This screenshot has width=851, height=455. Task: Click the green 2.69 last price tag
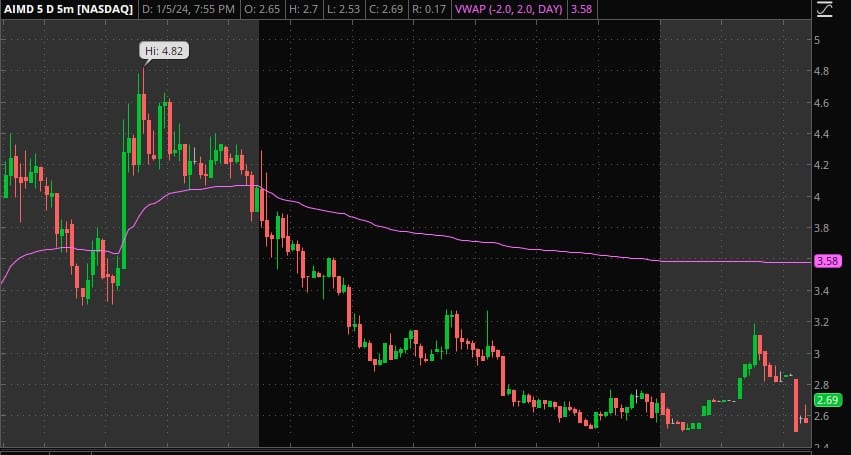pos(828,400)
